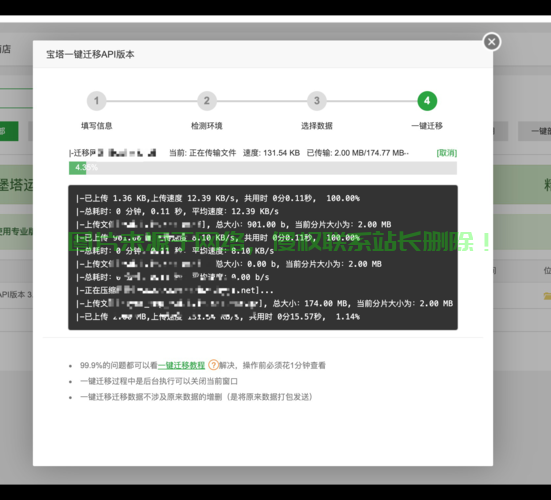Click step 3 circle 选择数据
The image size is (551, 500).
pos(317,101)
